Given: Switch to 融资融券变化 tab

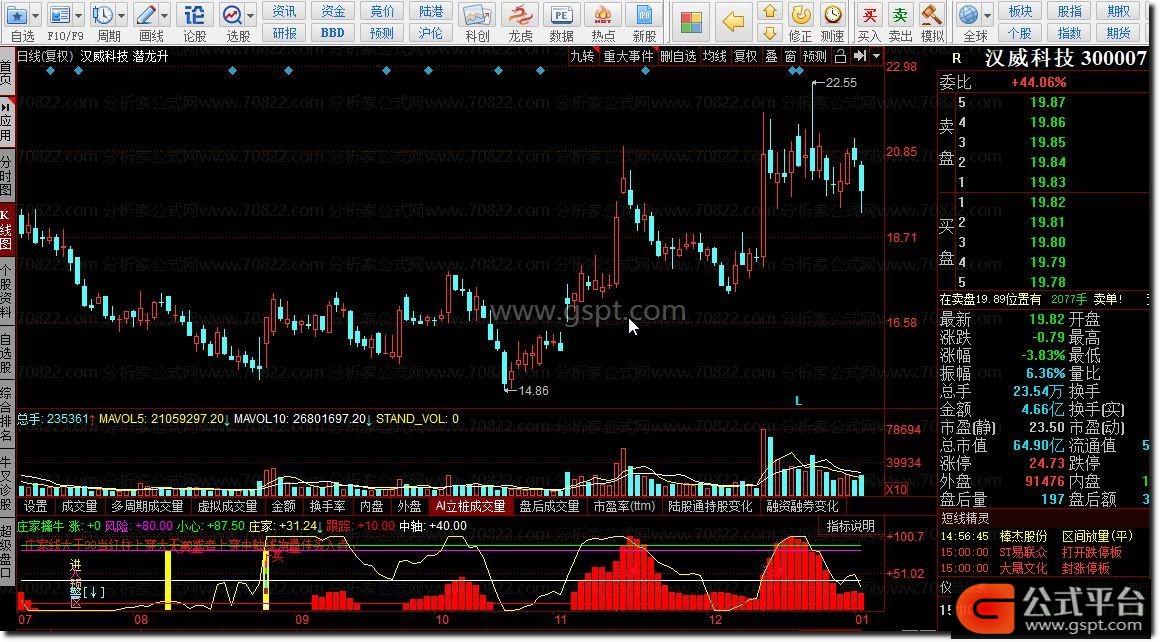Looking at the screenshot, I should [x=803, y=506].
